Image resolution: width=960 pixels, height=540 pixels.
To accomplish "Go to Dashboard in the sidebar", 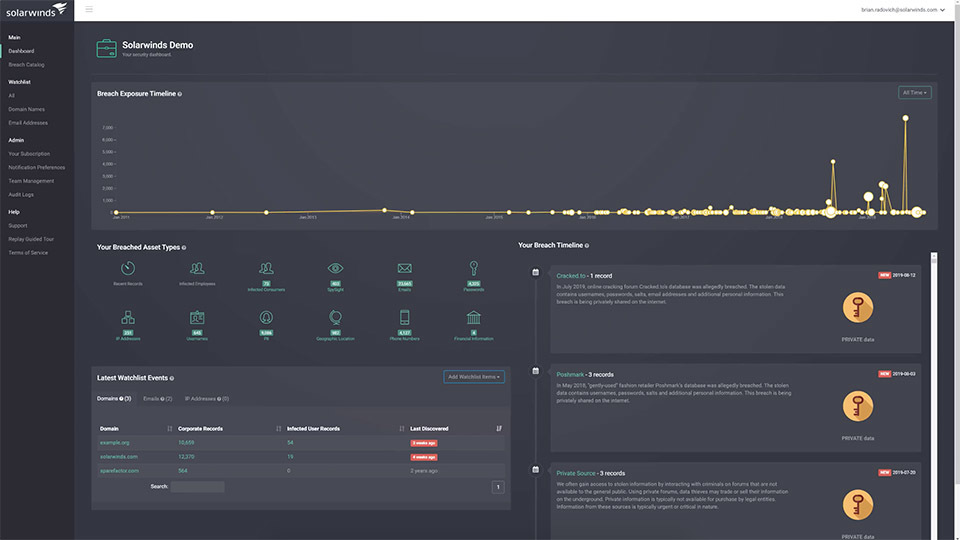I will click(x=21, y=51).
